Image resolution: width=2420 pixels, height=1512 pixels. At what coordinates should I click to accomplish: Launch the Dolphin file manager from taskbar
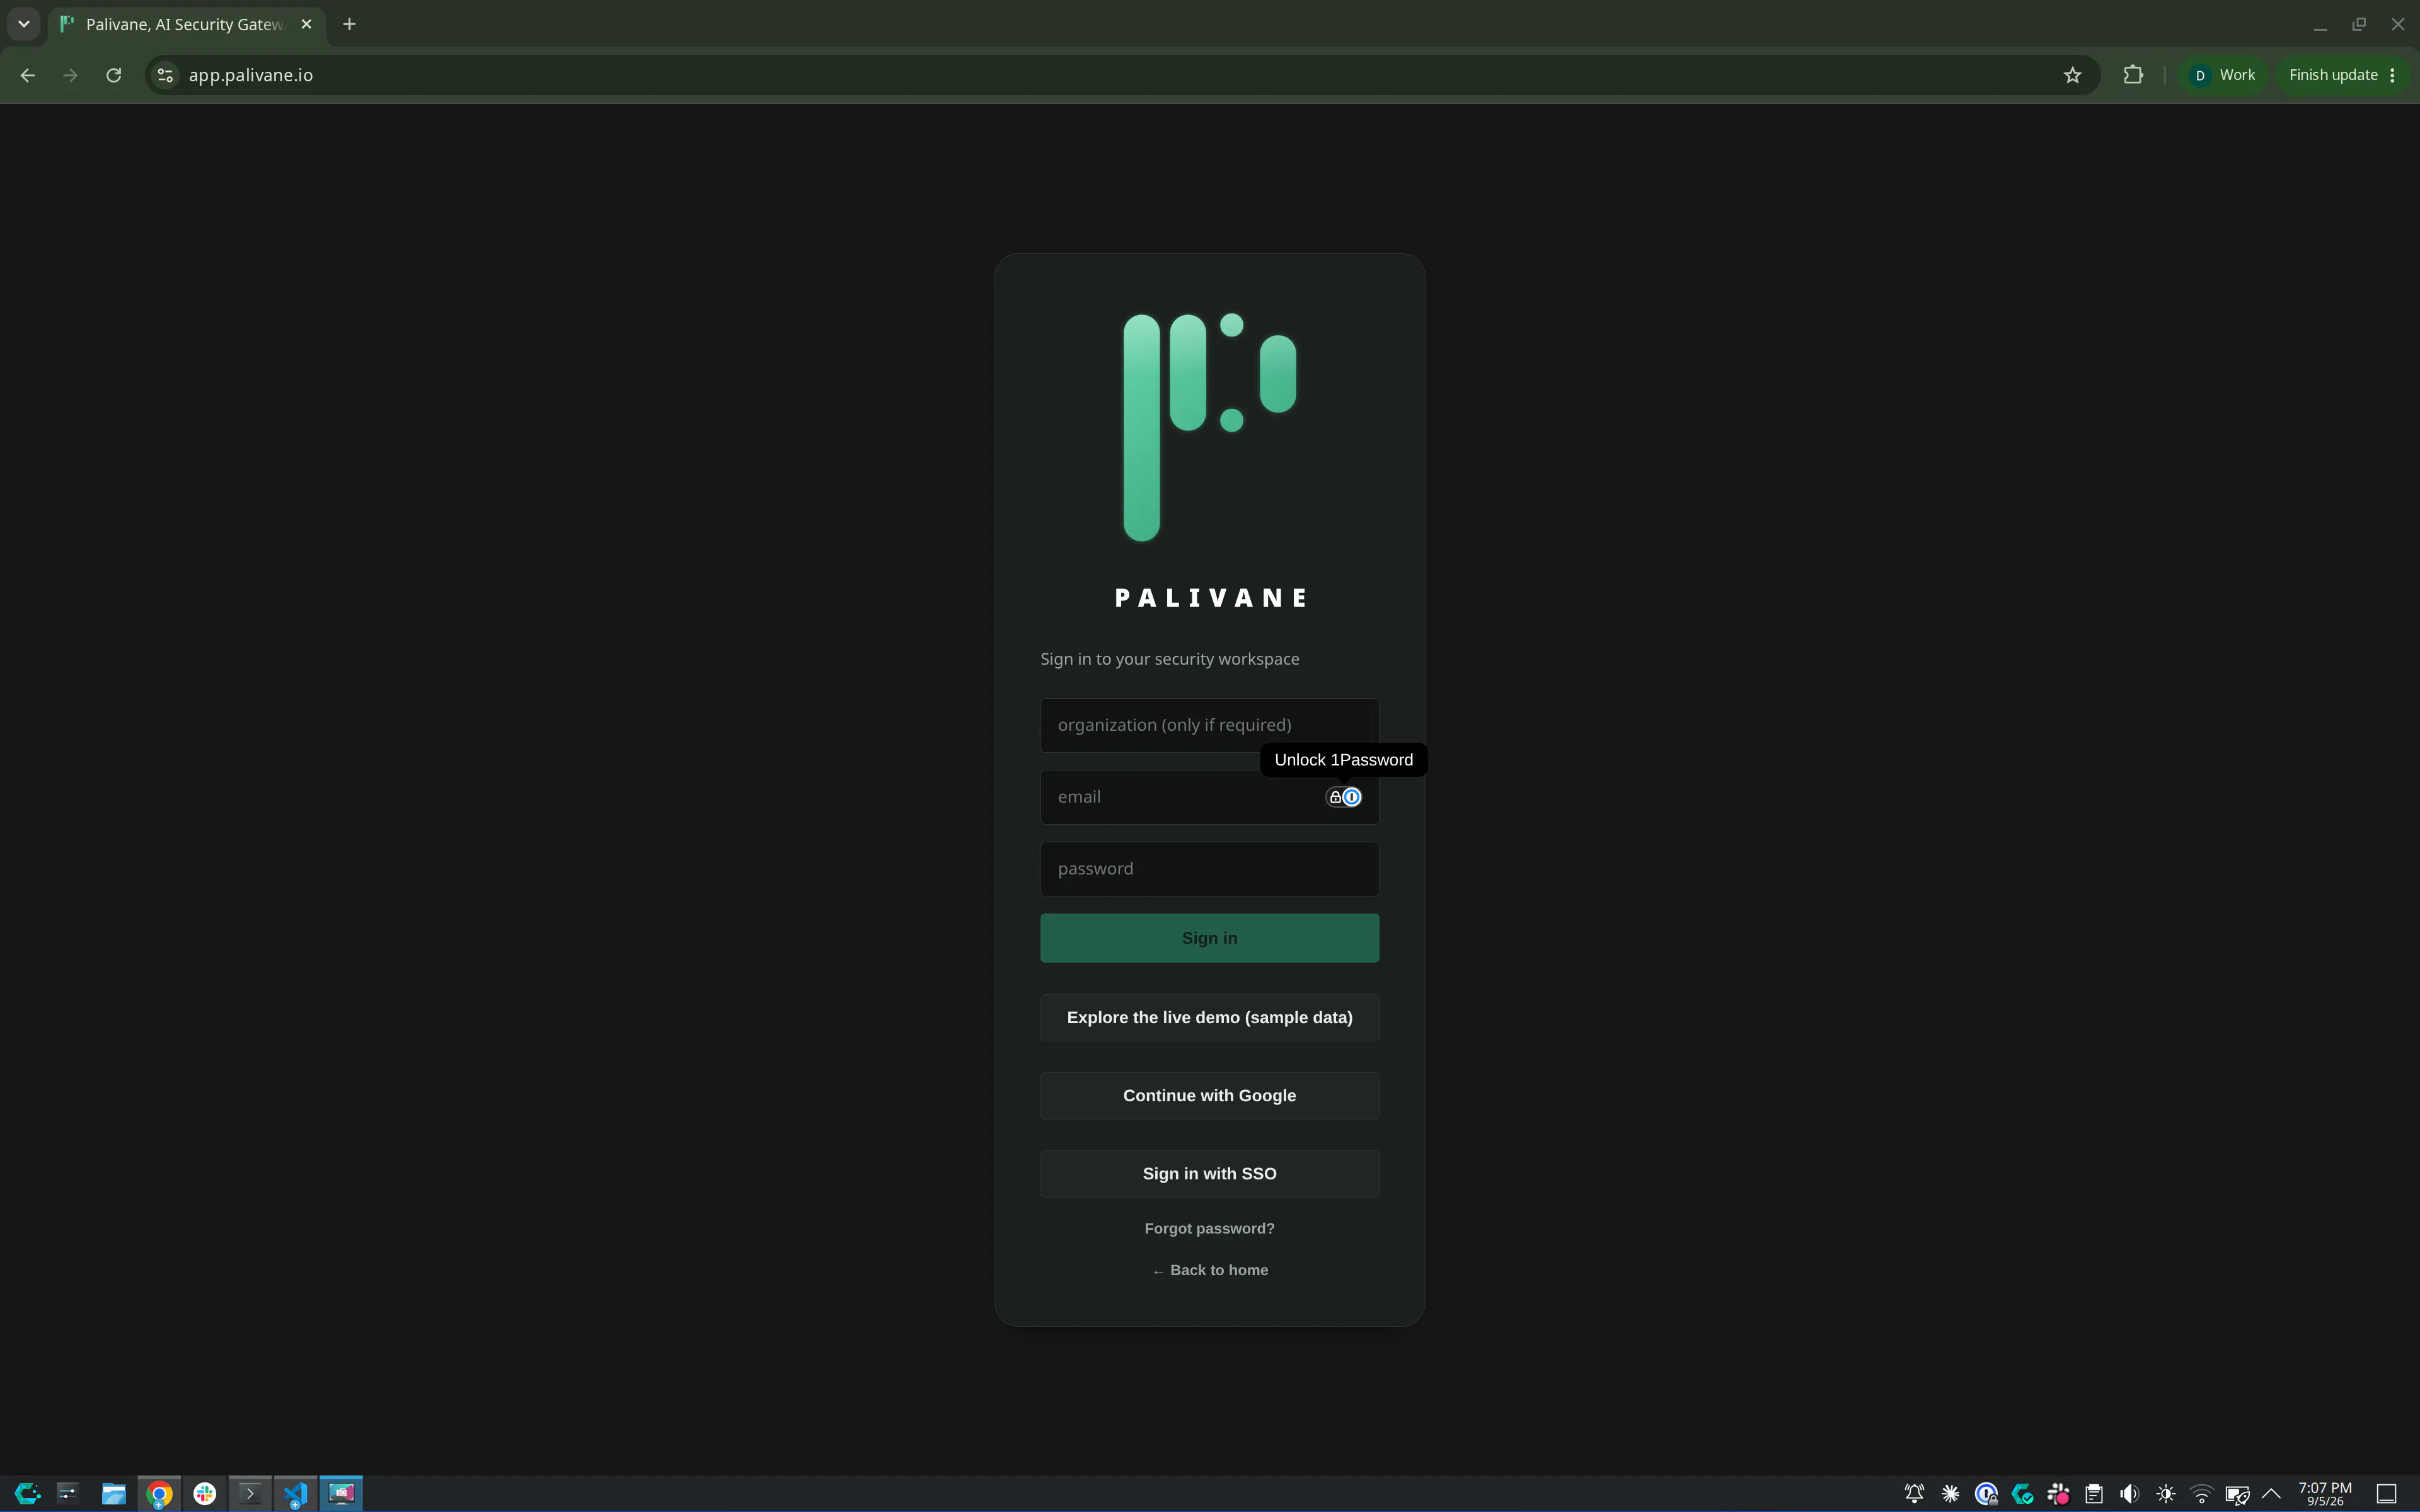click(x=113, y=1493)
